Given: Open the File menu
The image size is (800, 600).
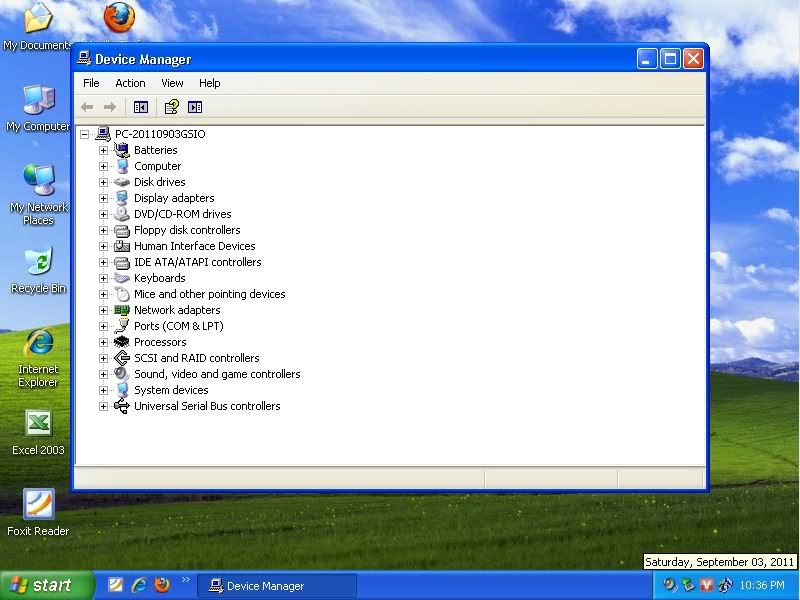Looking at the screenshot, I should (x=91, y=83).
